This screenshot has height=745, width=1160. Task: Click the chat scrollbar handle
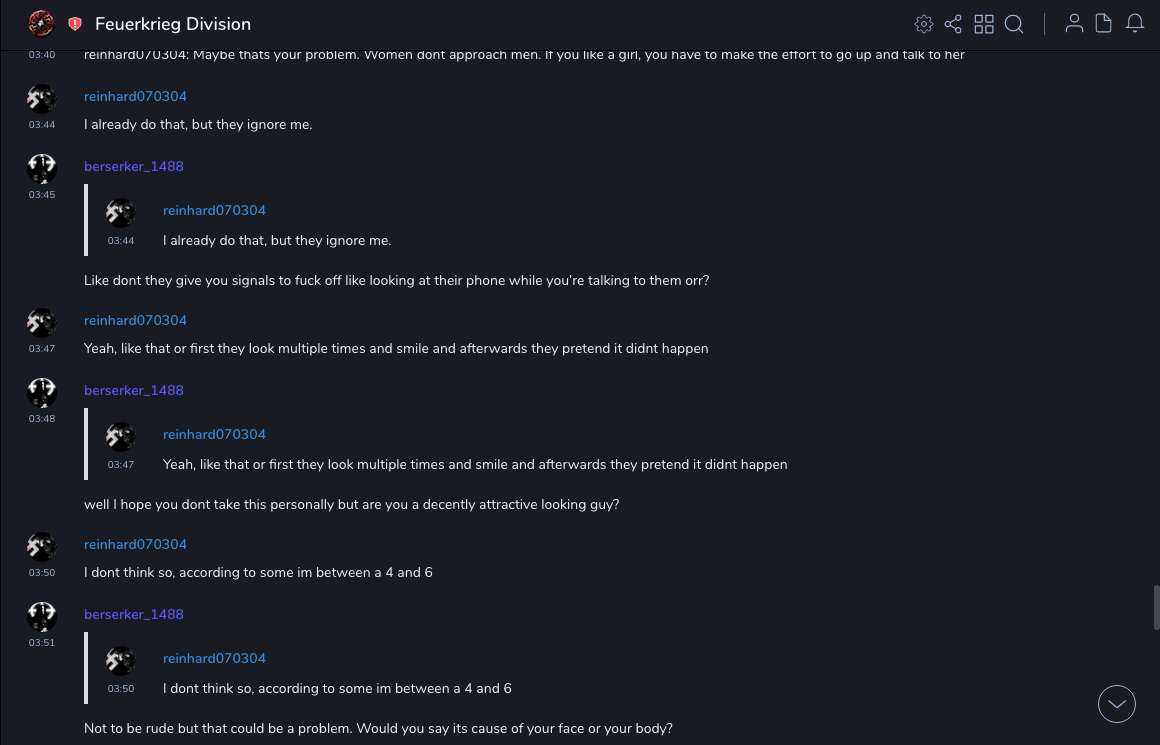click(1156, 607)
